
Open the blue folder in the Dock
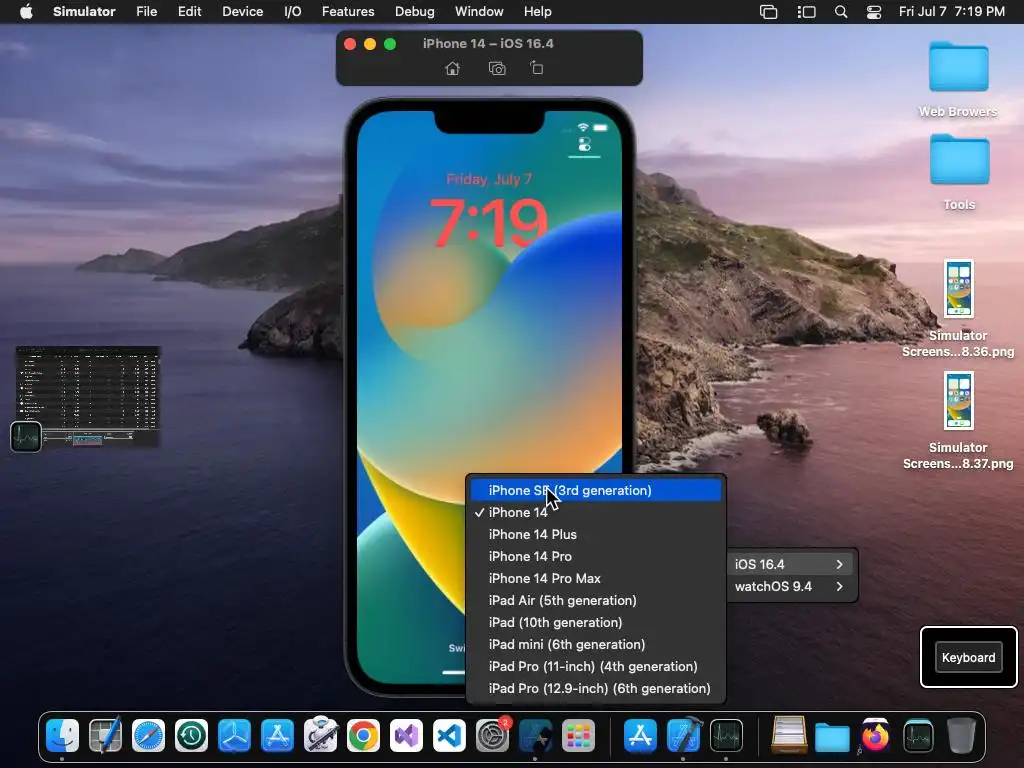pos(832,738)
